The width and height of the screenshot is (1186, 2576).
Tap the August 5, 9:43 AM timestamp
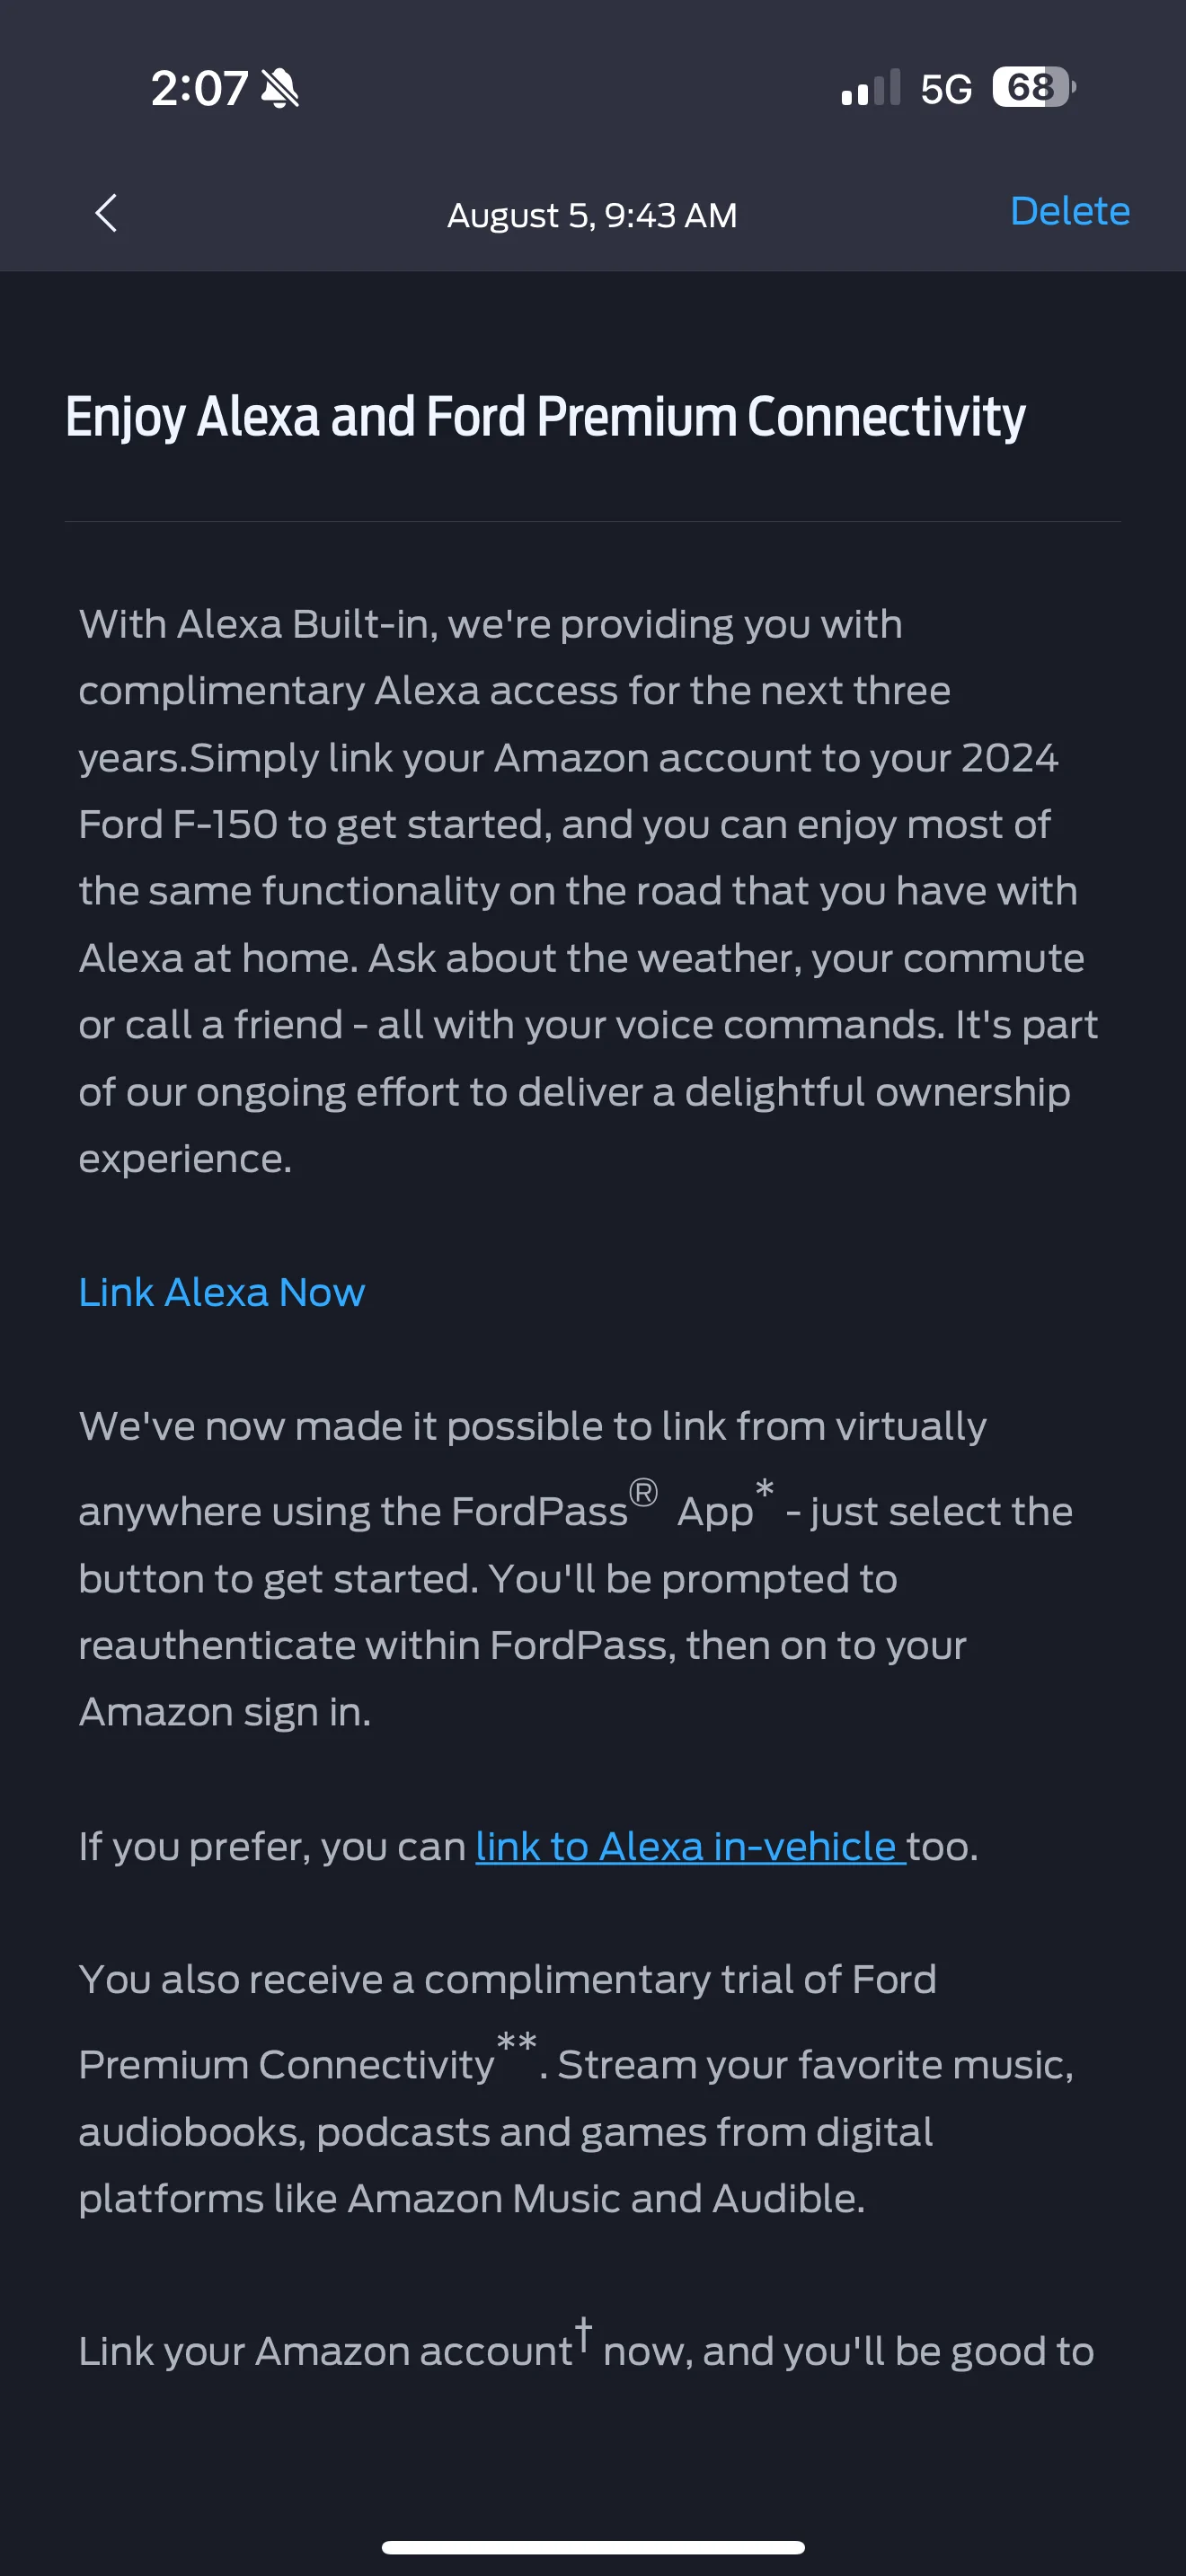[592, 215]
